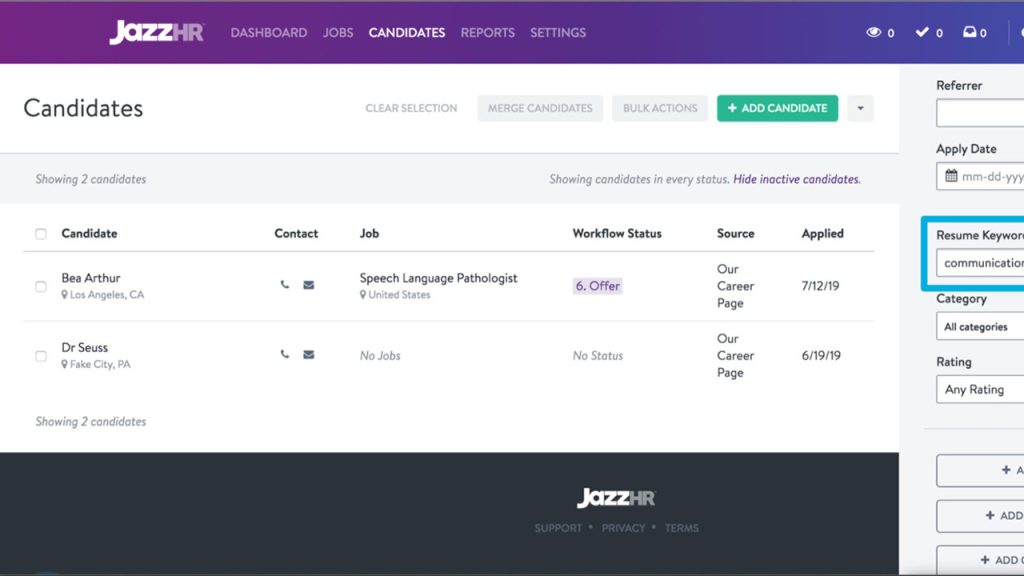Check the Bea Arthur row checkbox
The height and width of the screenshot is (576, 1024).
[x=41, y=286]
